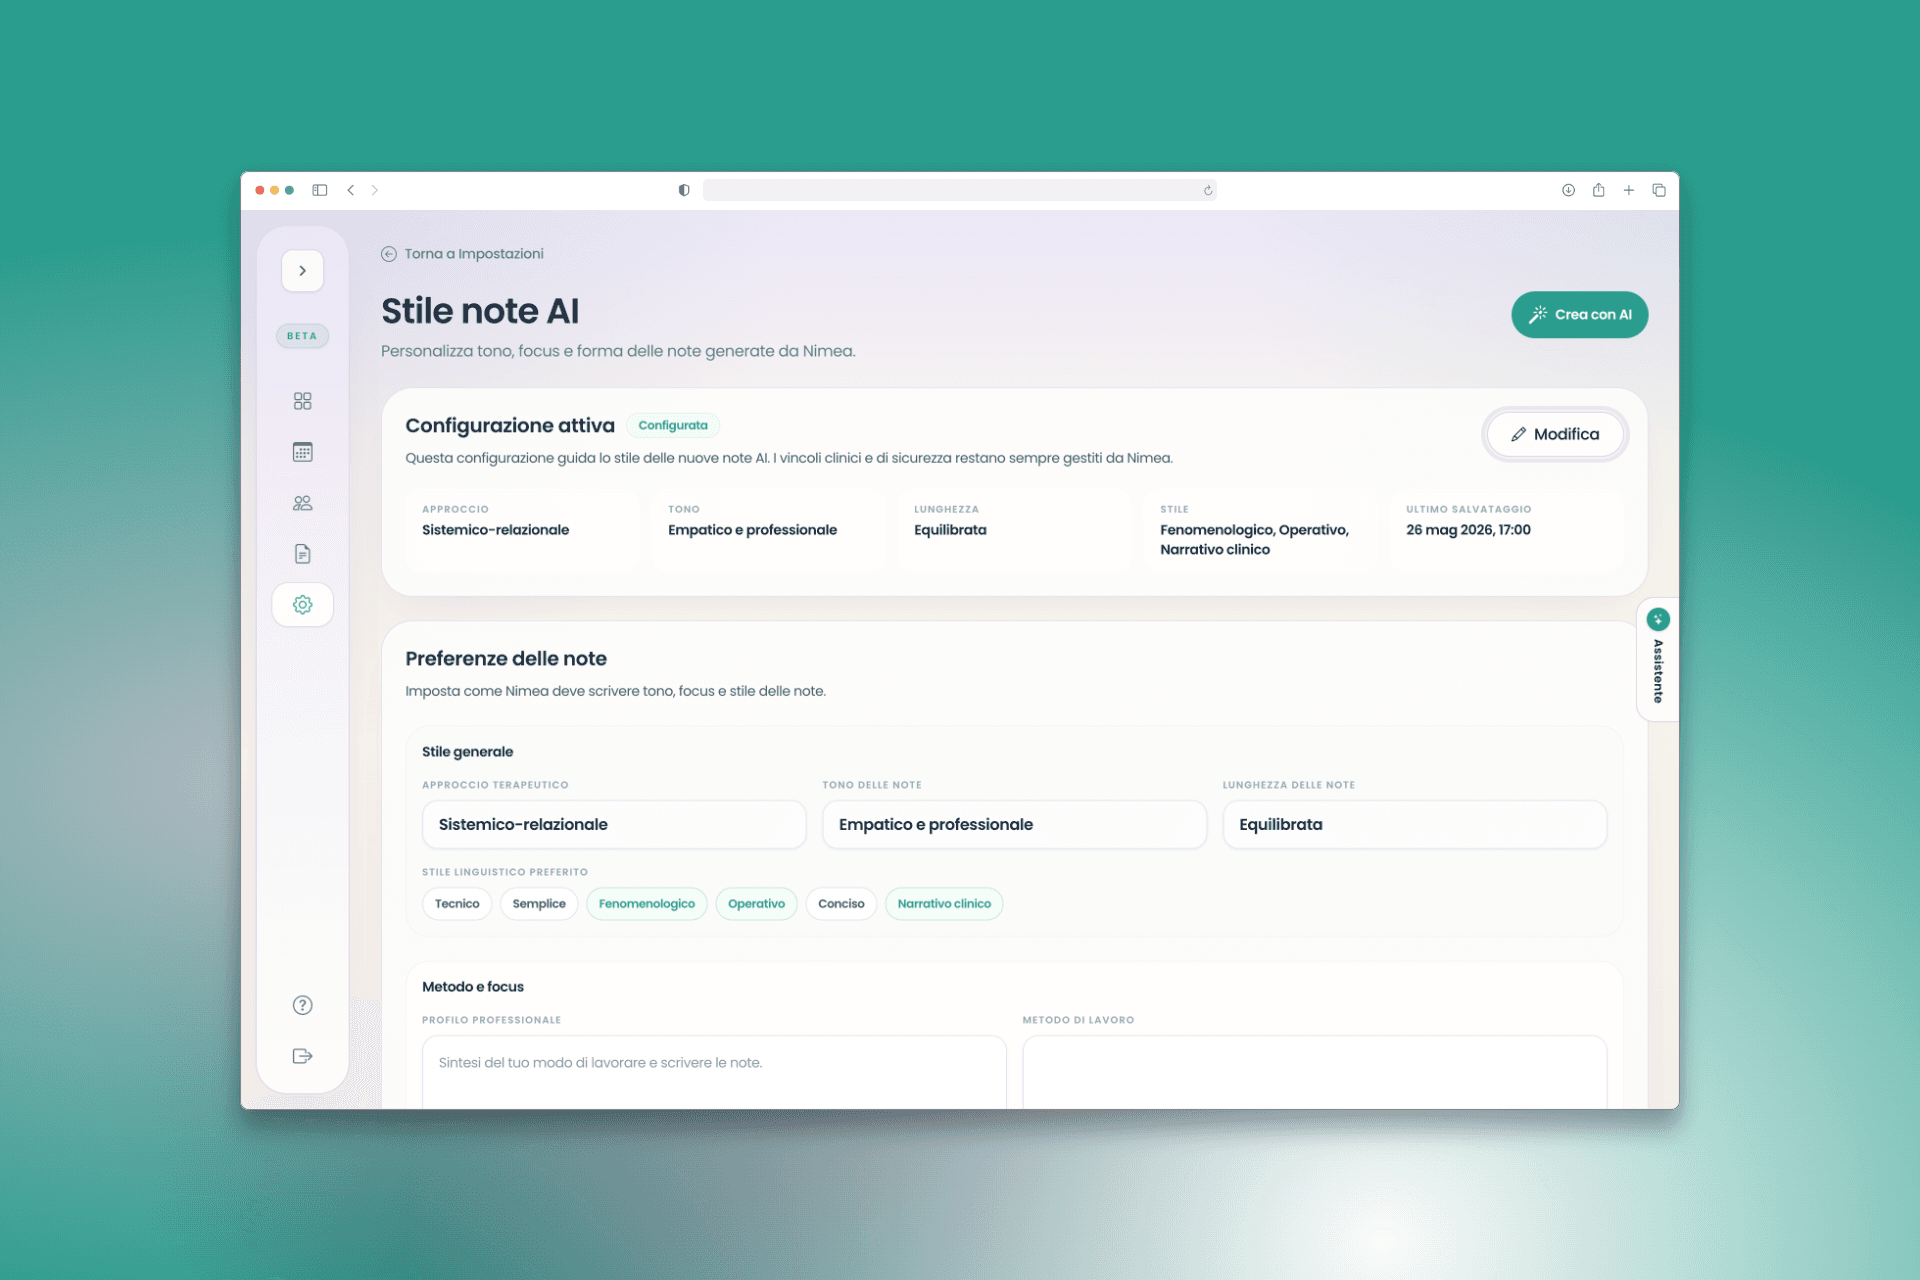Viewport: 1920px width, 1280px height.
Task: Click the browser reload icon
Action: (1208, 190)
